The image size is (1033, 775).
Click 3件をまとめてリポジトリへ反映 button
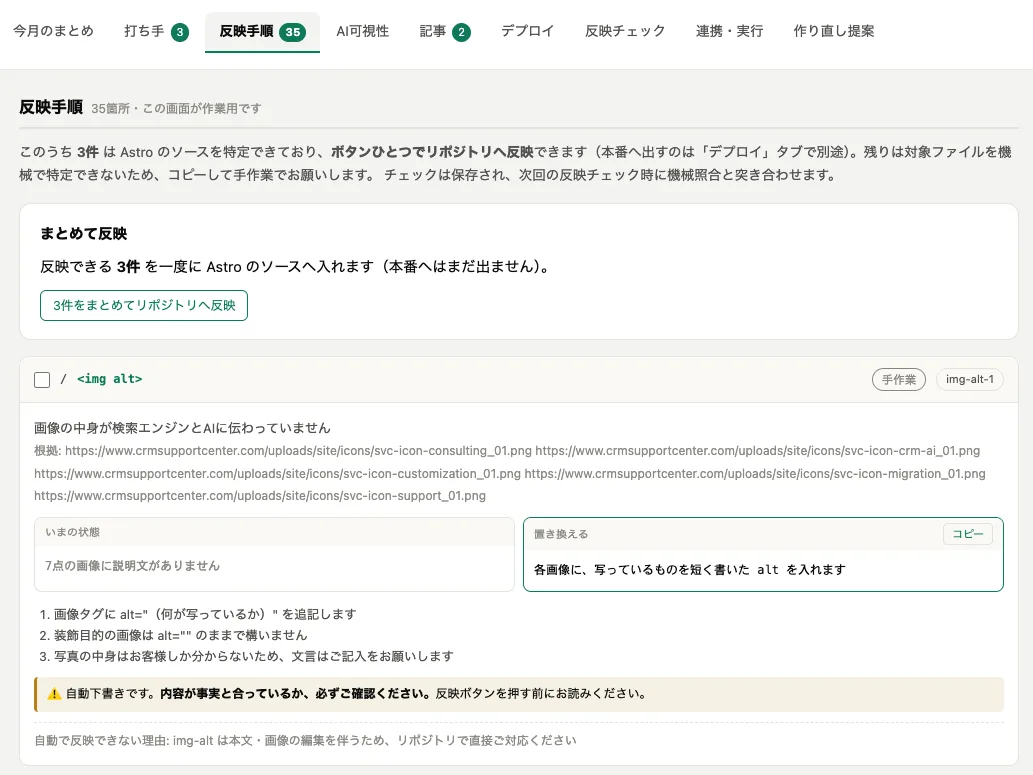[x=144, y=305]
